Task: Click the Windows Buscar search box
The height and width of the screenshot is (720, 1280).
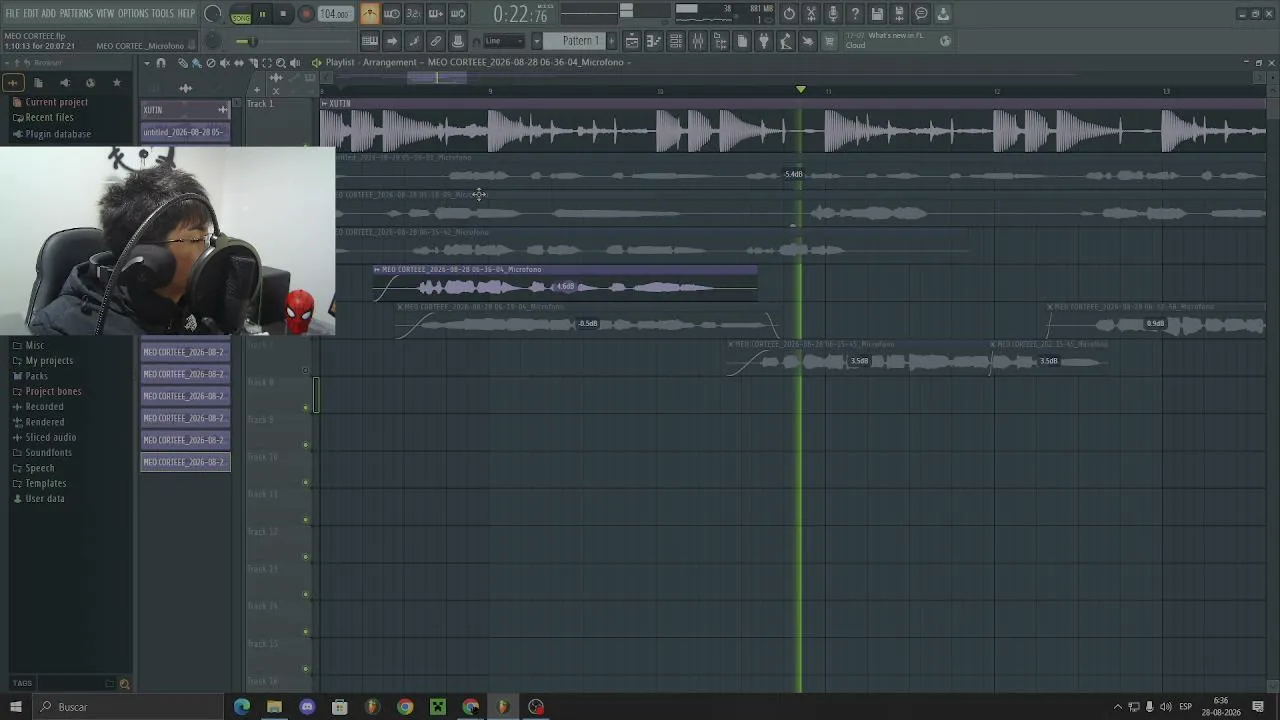Action: (130, 707)
